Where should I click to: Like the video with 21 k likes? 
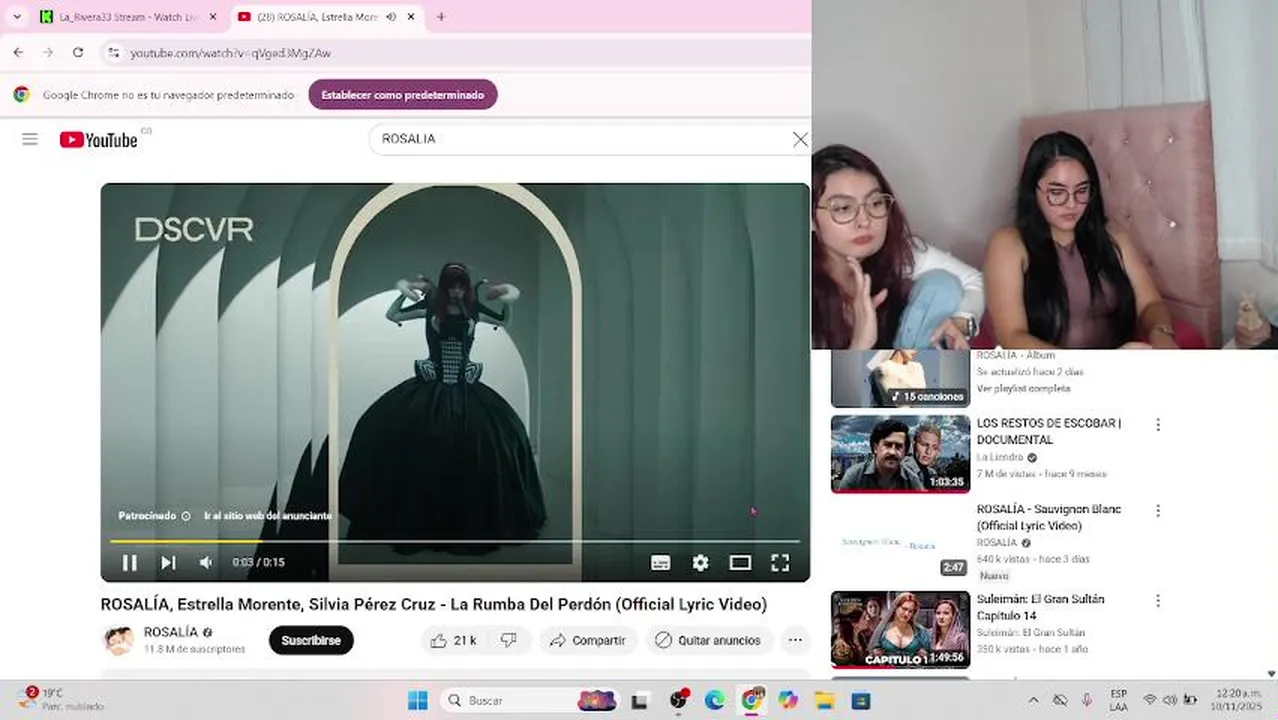coord(453,640)
